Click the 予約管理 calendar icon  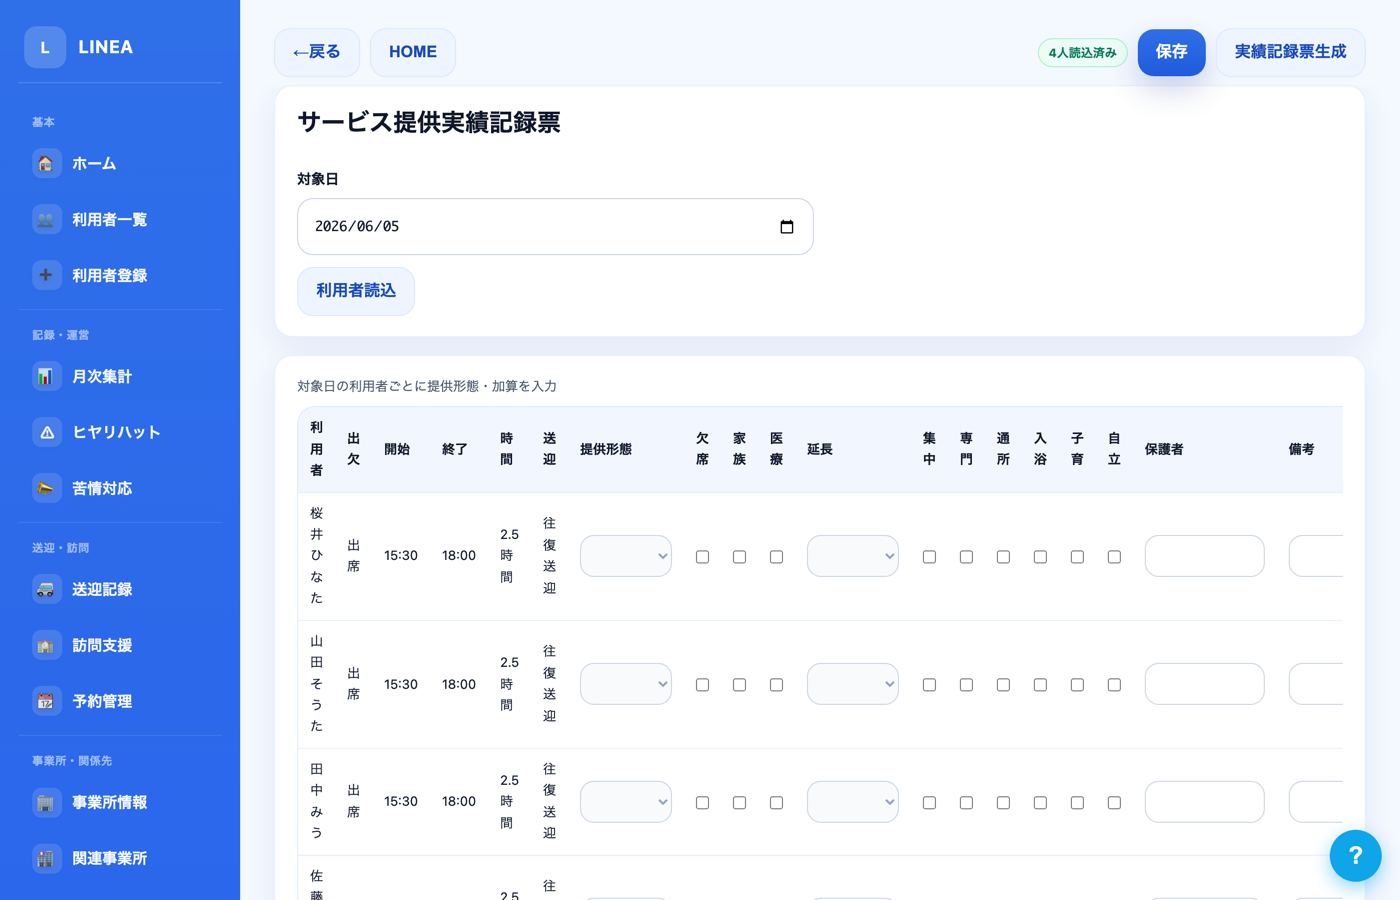(x=46, y=701)
